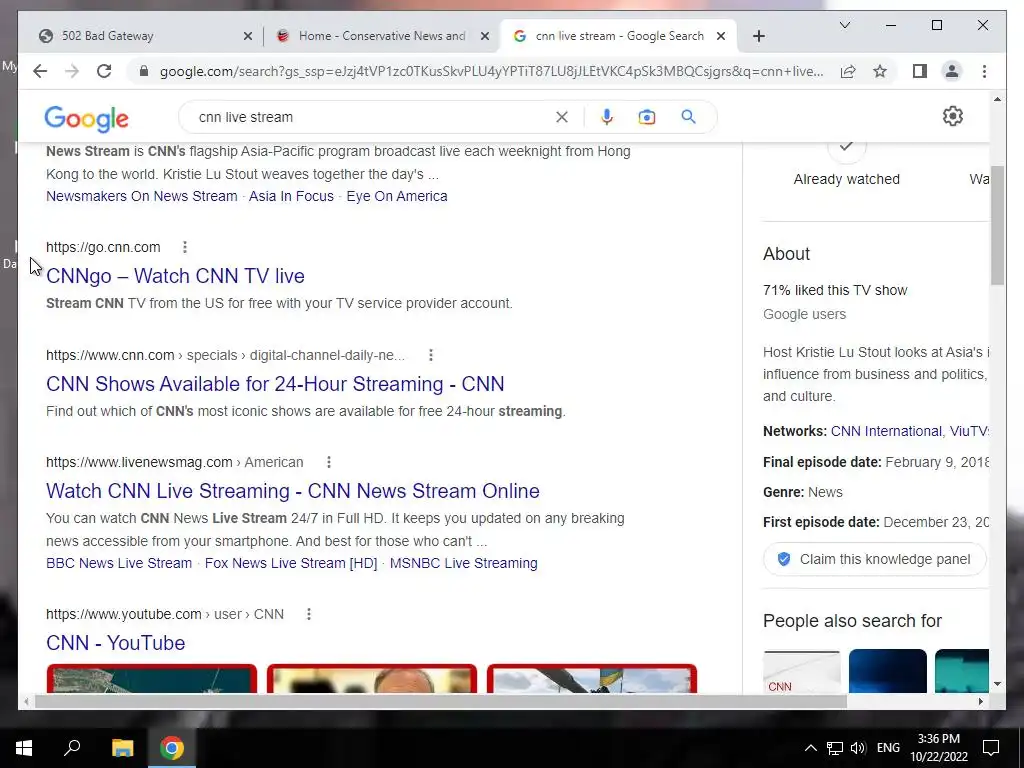The image size is (1024, 768).
Task: Click the vertical page scrollbar thumb
Action: click(997, 225)
